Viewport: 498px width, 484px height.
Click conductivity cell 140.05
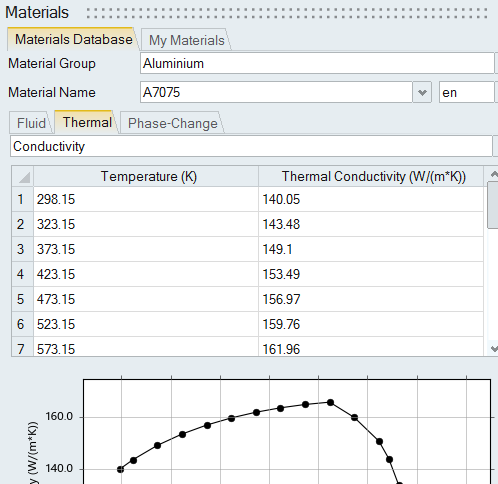pos(371,199)
